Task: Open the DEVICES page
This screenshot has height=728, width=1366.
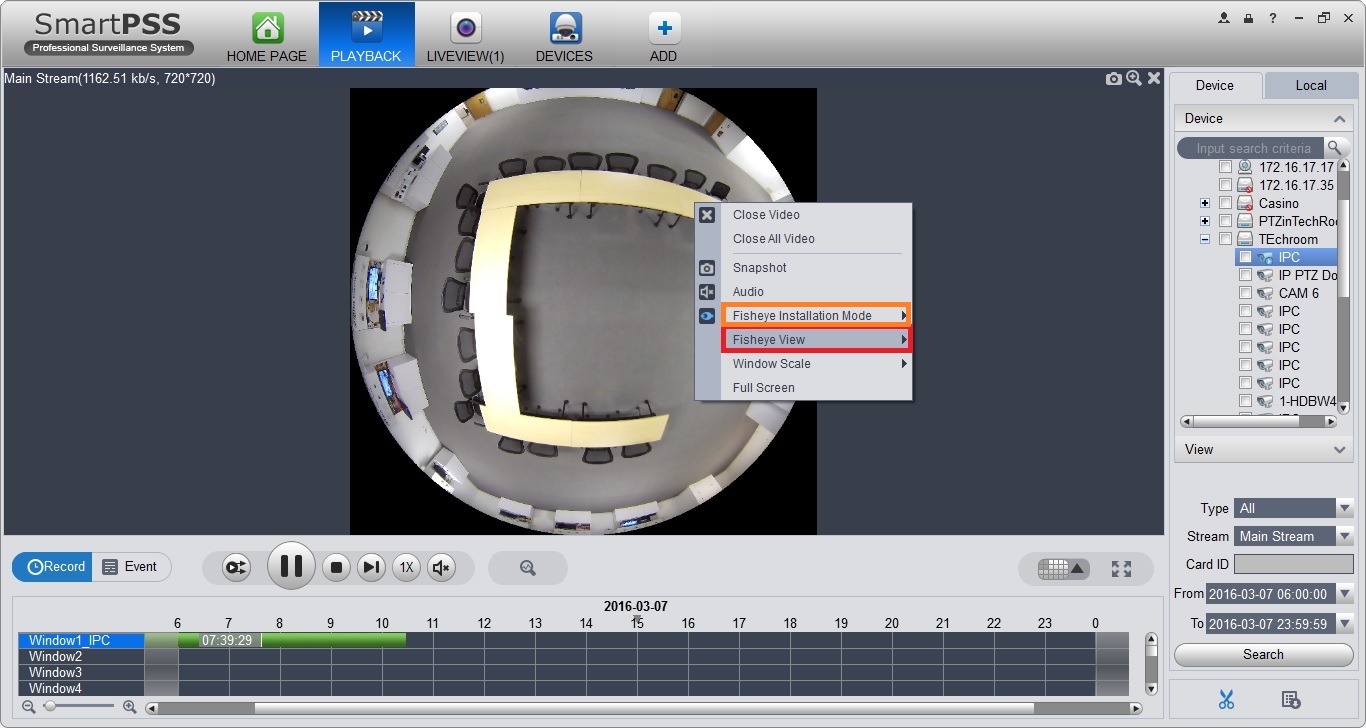Action: (564, 35)
